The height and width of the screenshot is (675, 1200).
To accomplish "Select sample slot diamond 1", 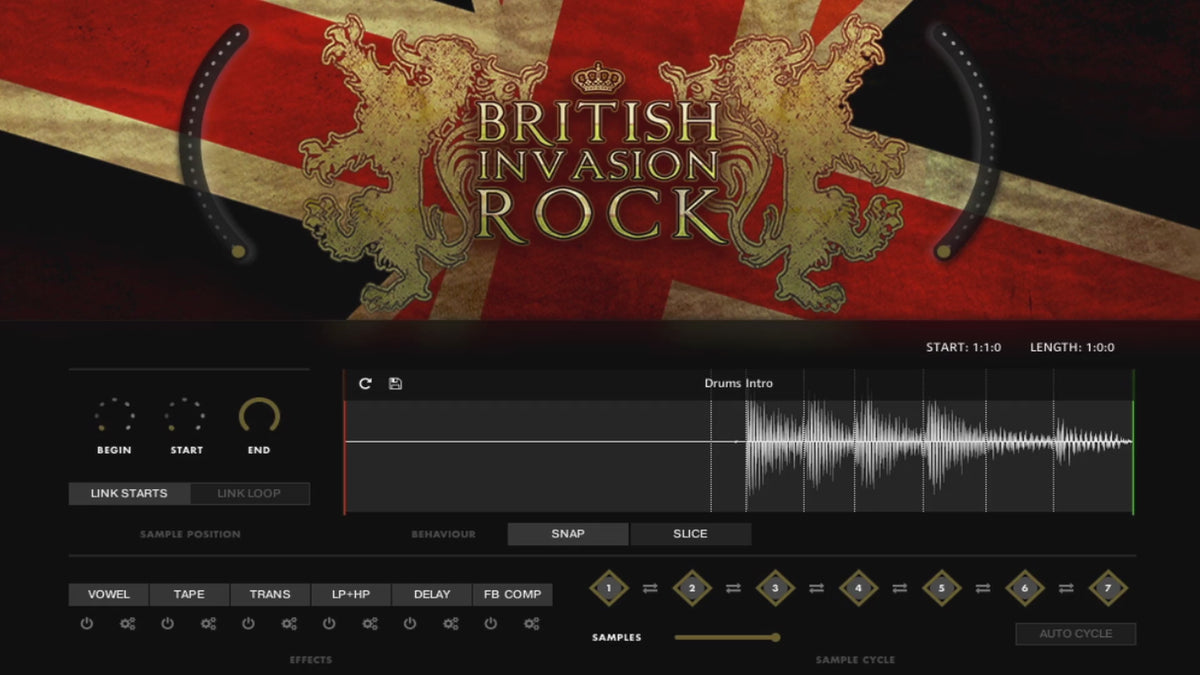I will point(608,589).
